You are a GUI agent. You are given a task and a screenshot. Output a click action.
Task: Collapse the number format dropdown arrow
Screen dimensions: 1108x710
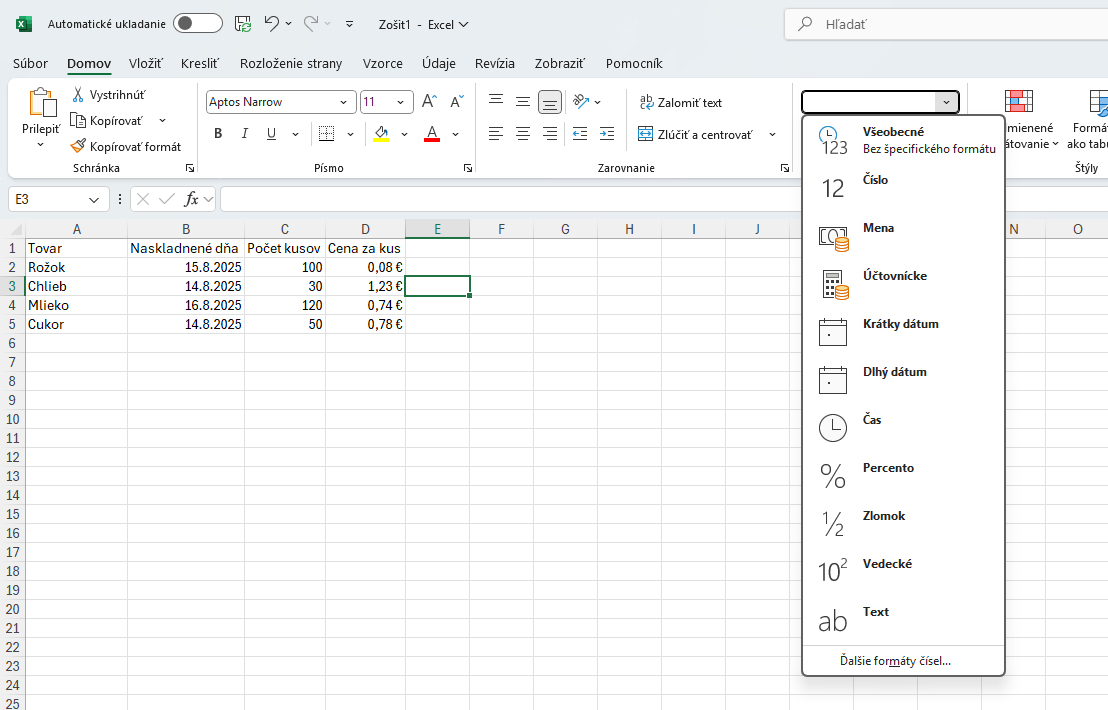pos(946,102)
